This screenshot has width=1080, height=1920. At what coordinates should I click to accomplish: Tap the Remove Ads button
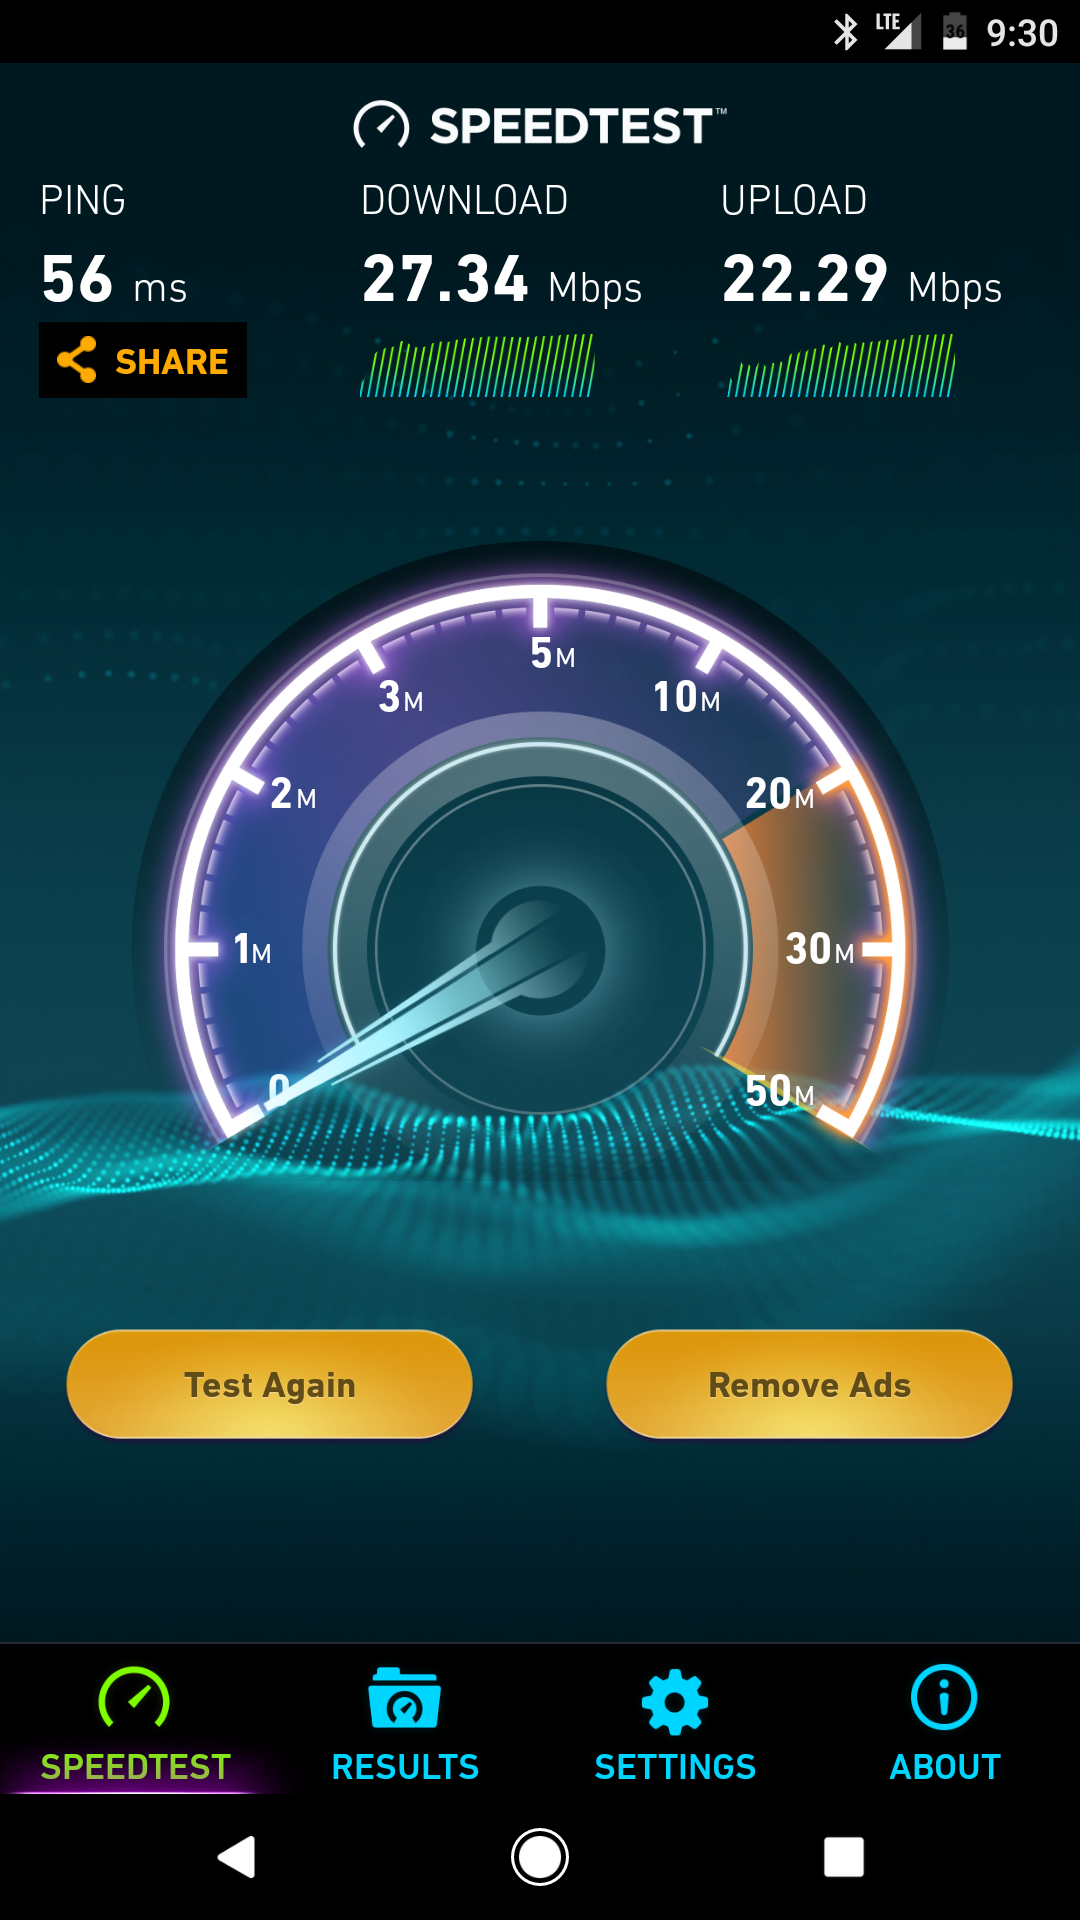[810, 1384]
